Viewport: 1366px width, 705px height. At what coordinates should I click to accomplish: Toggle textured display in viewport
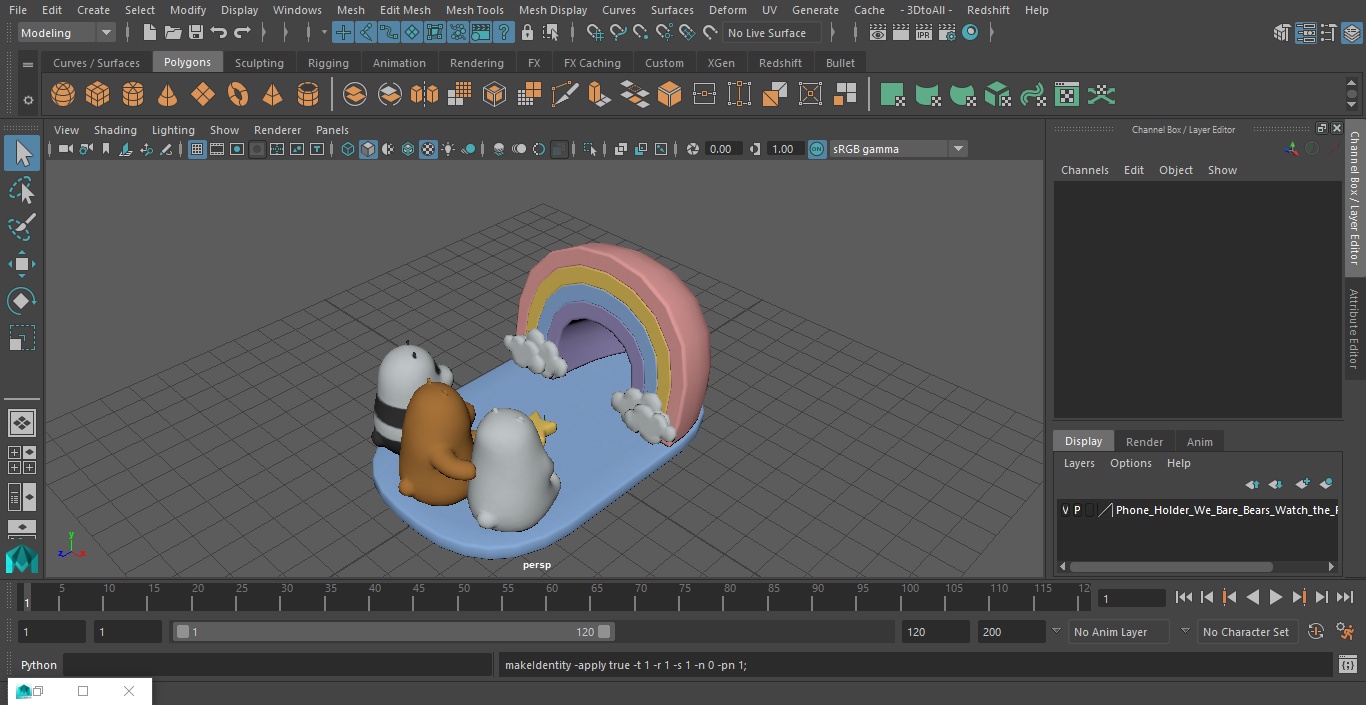coord(428,149)
